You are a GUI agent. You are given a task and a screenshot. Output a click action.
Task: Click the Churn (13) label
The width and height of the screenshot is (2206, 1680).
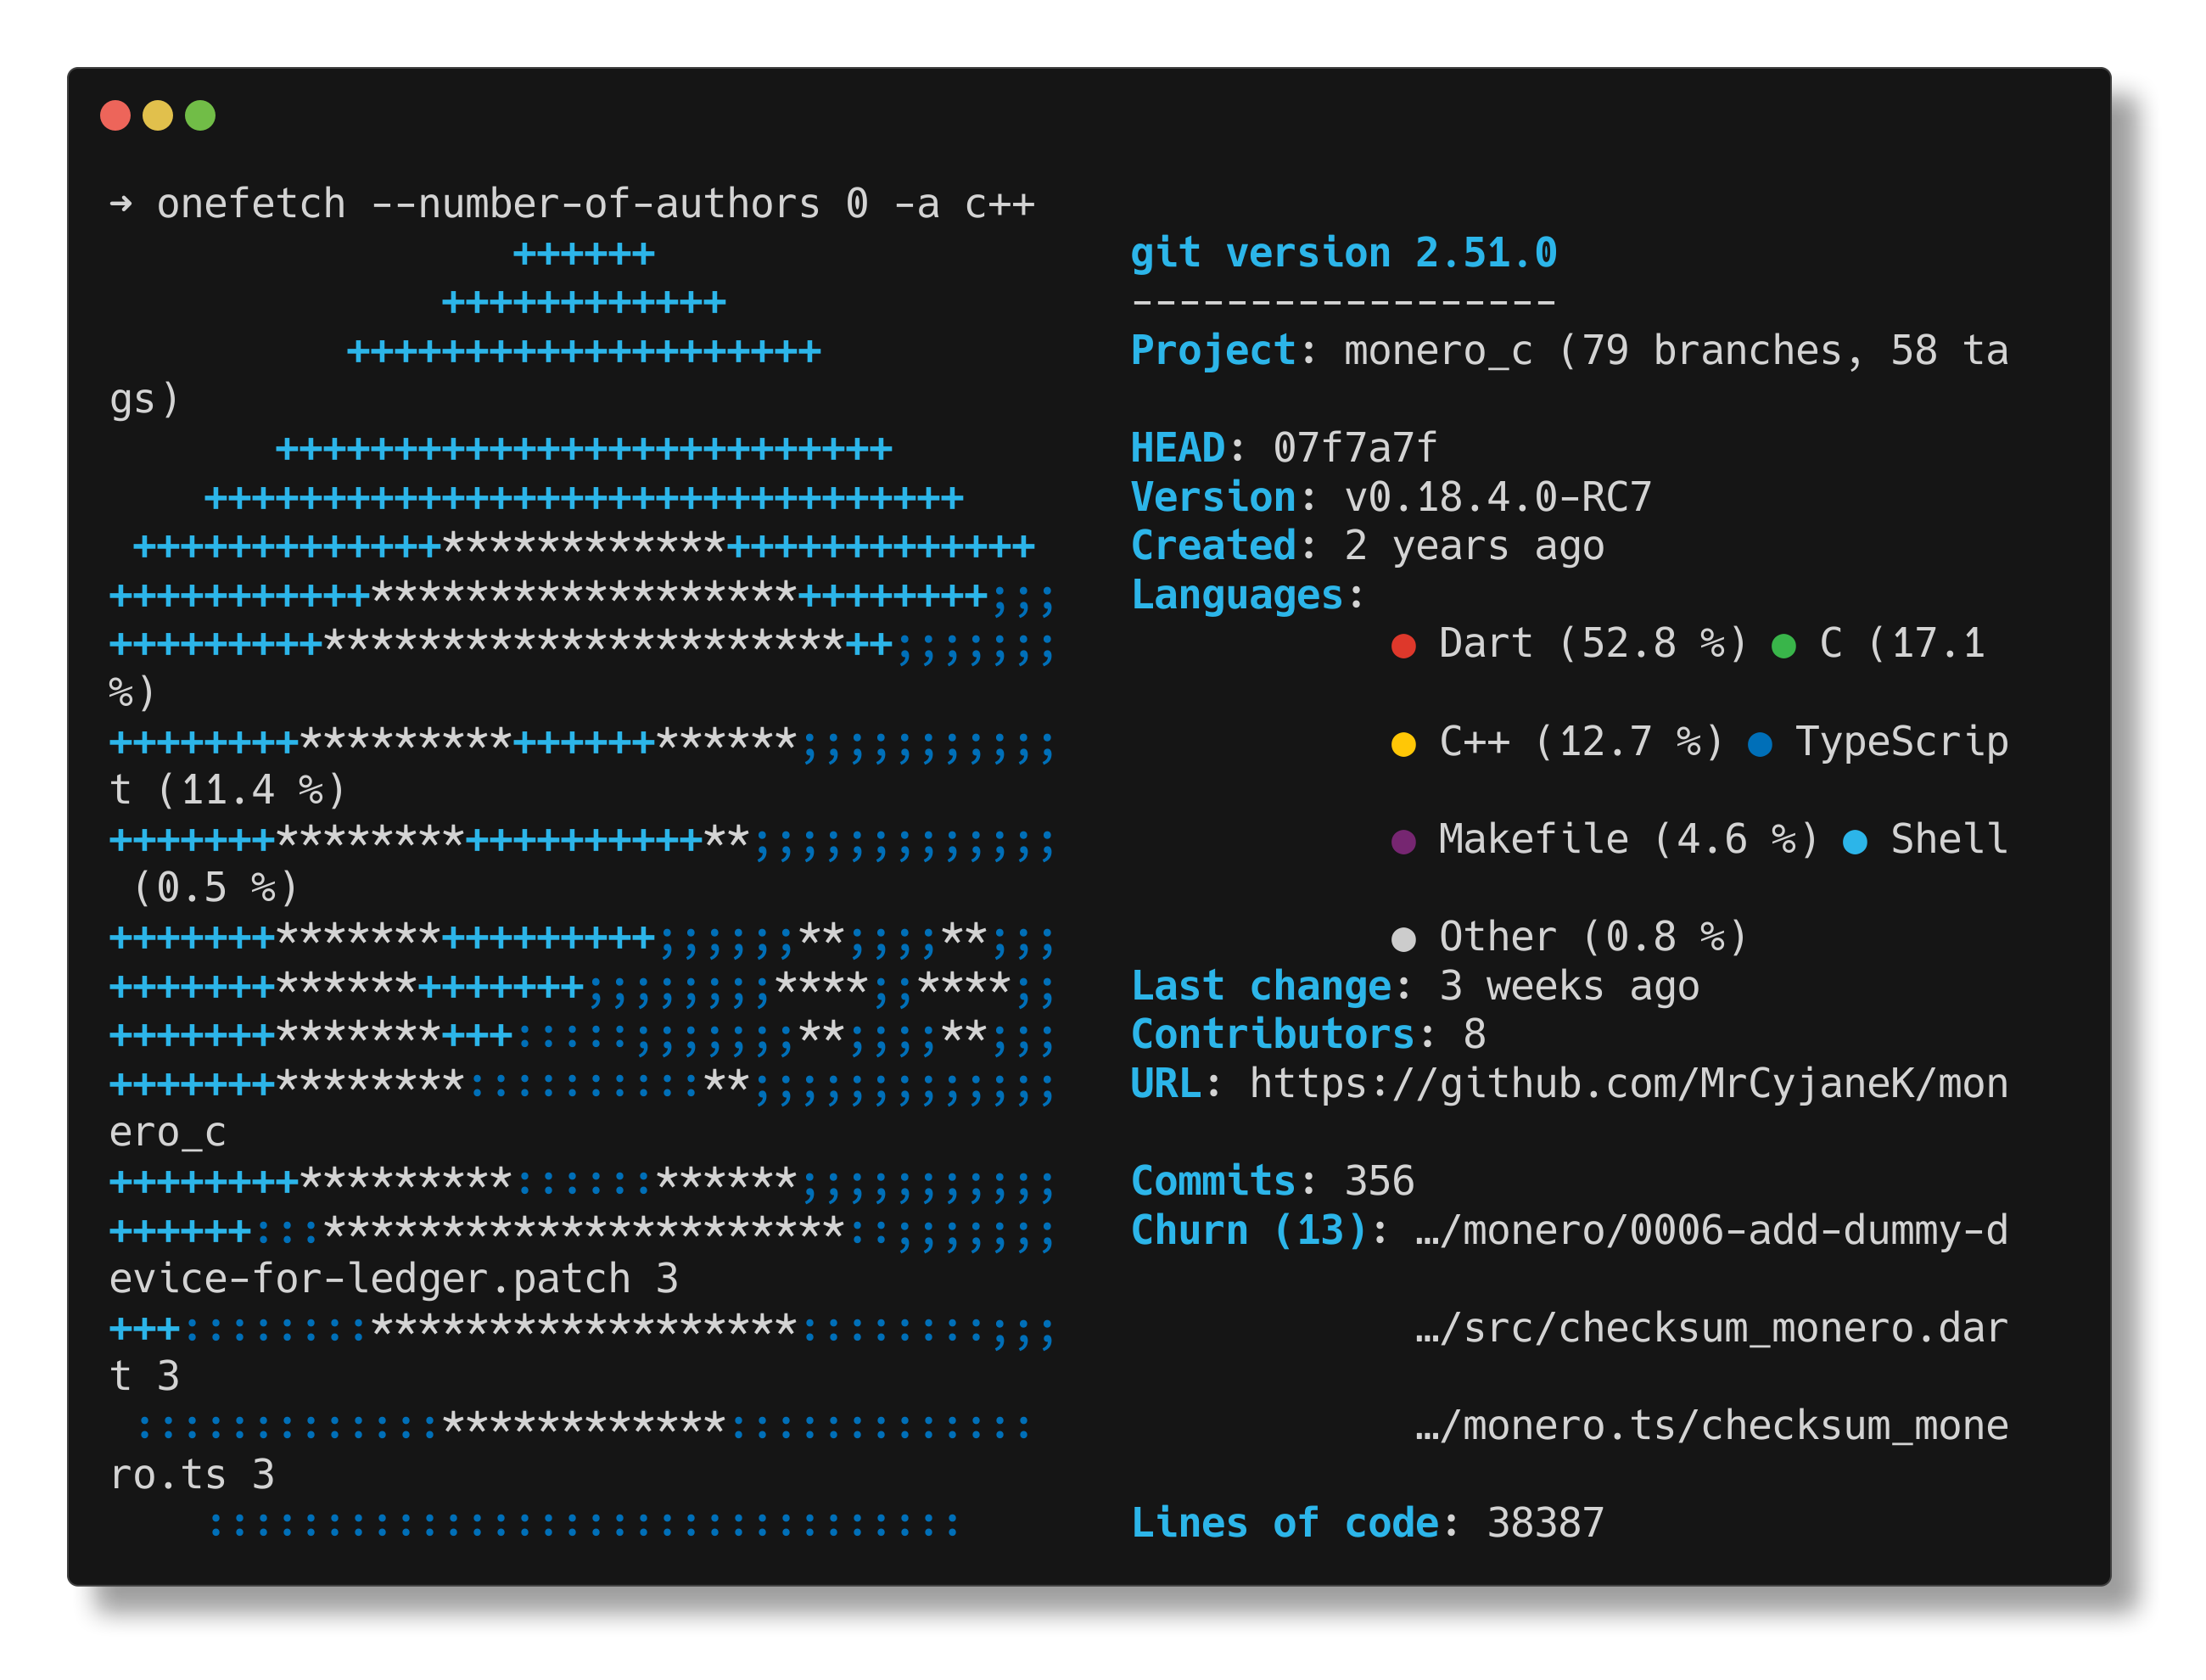(x=1250, y=1230)
